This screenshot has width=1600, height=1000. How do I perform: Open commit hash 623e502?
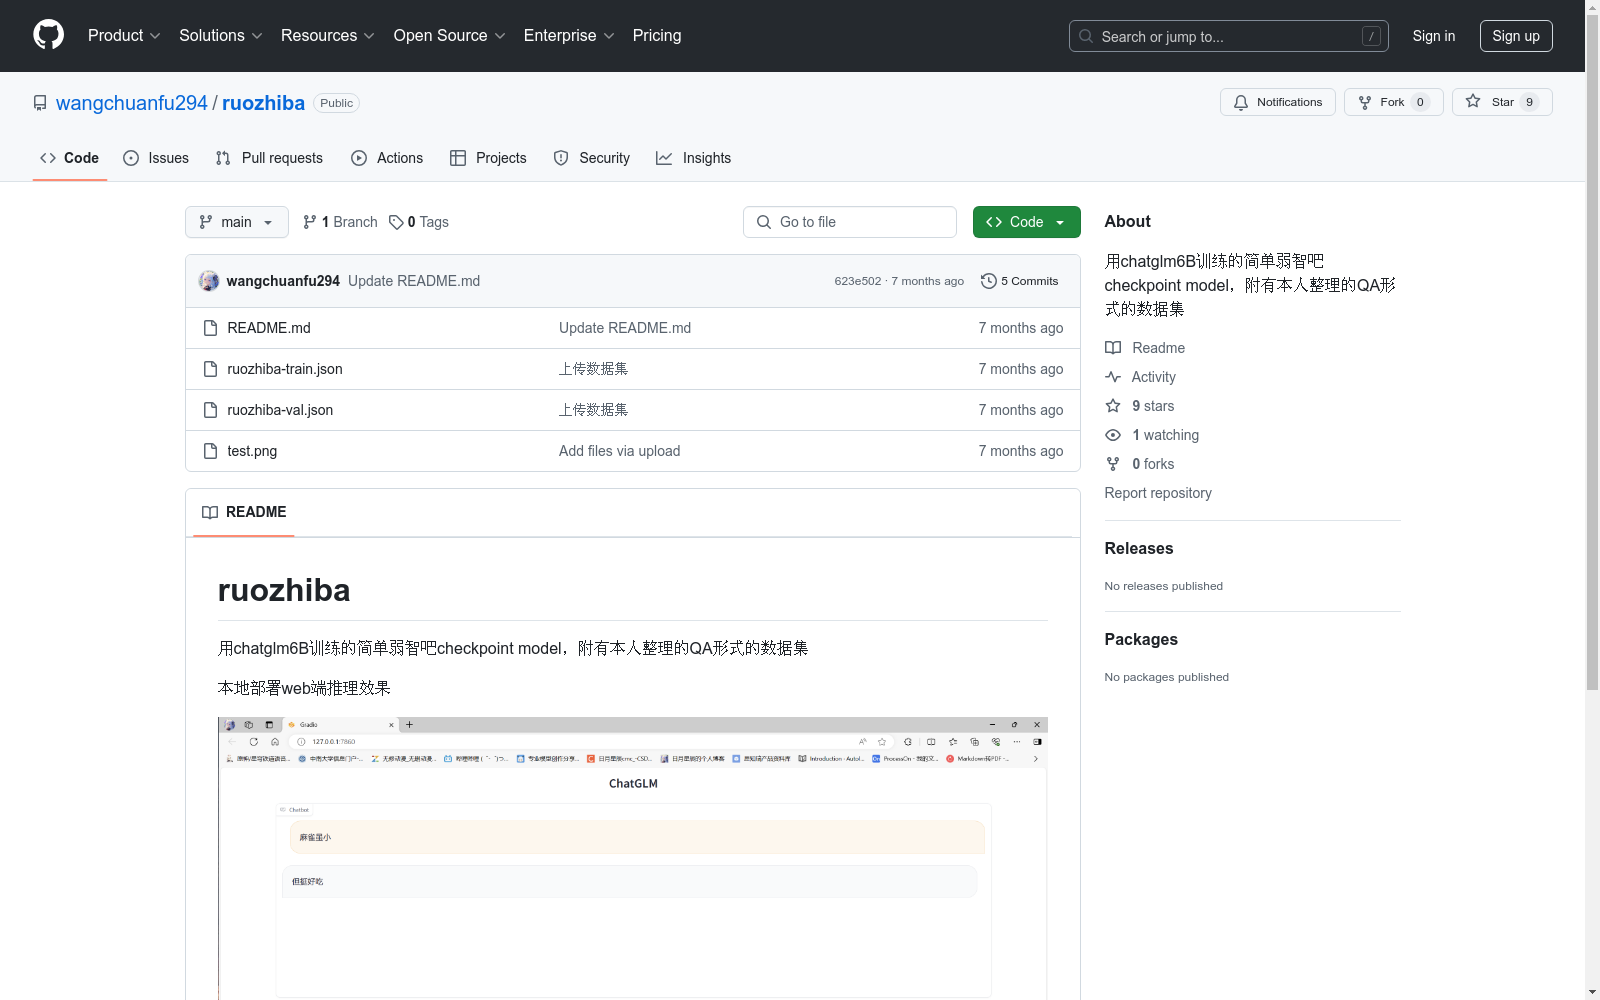858,281
